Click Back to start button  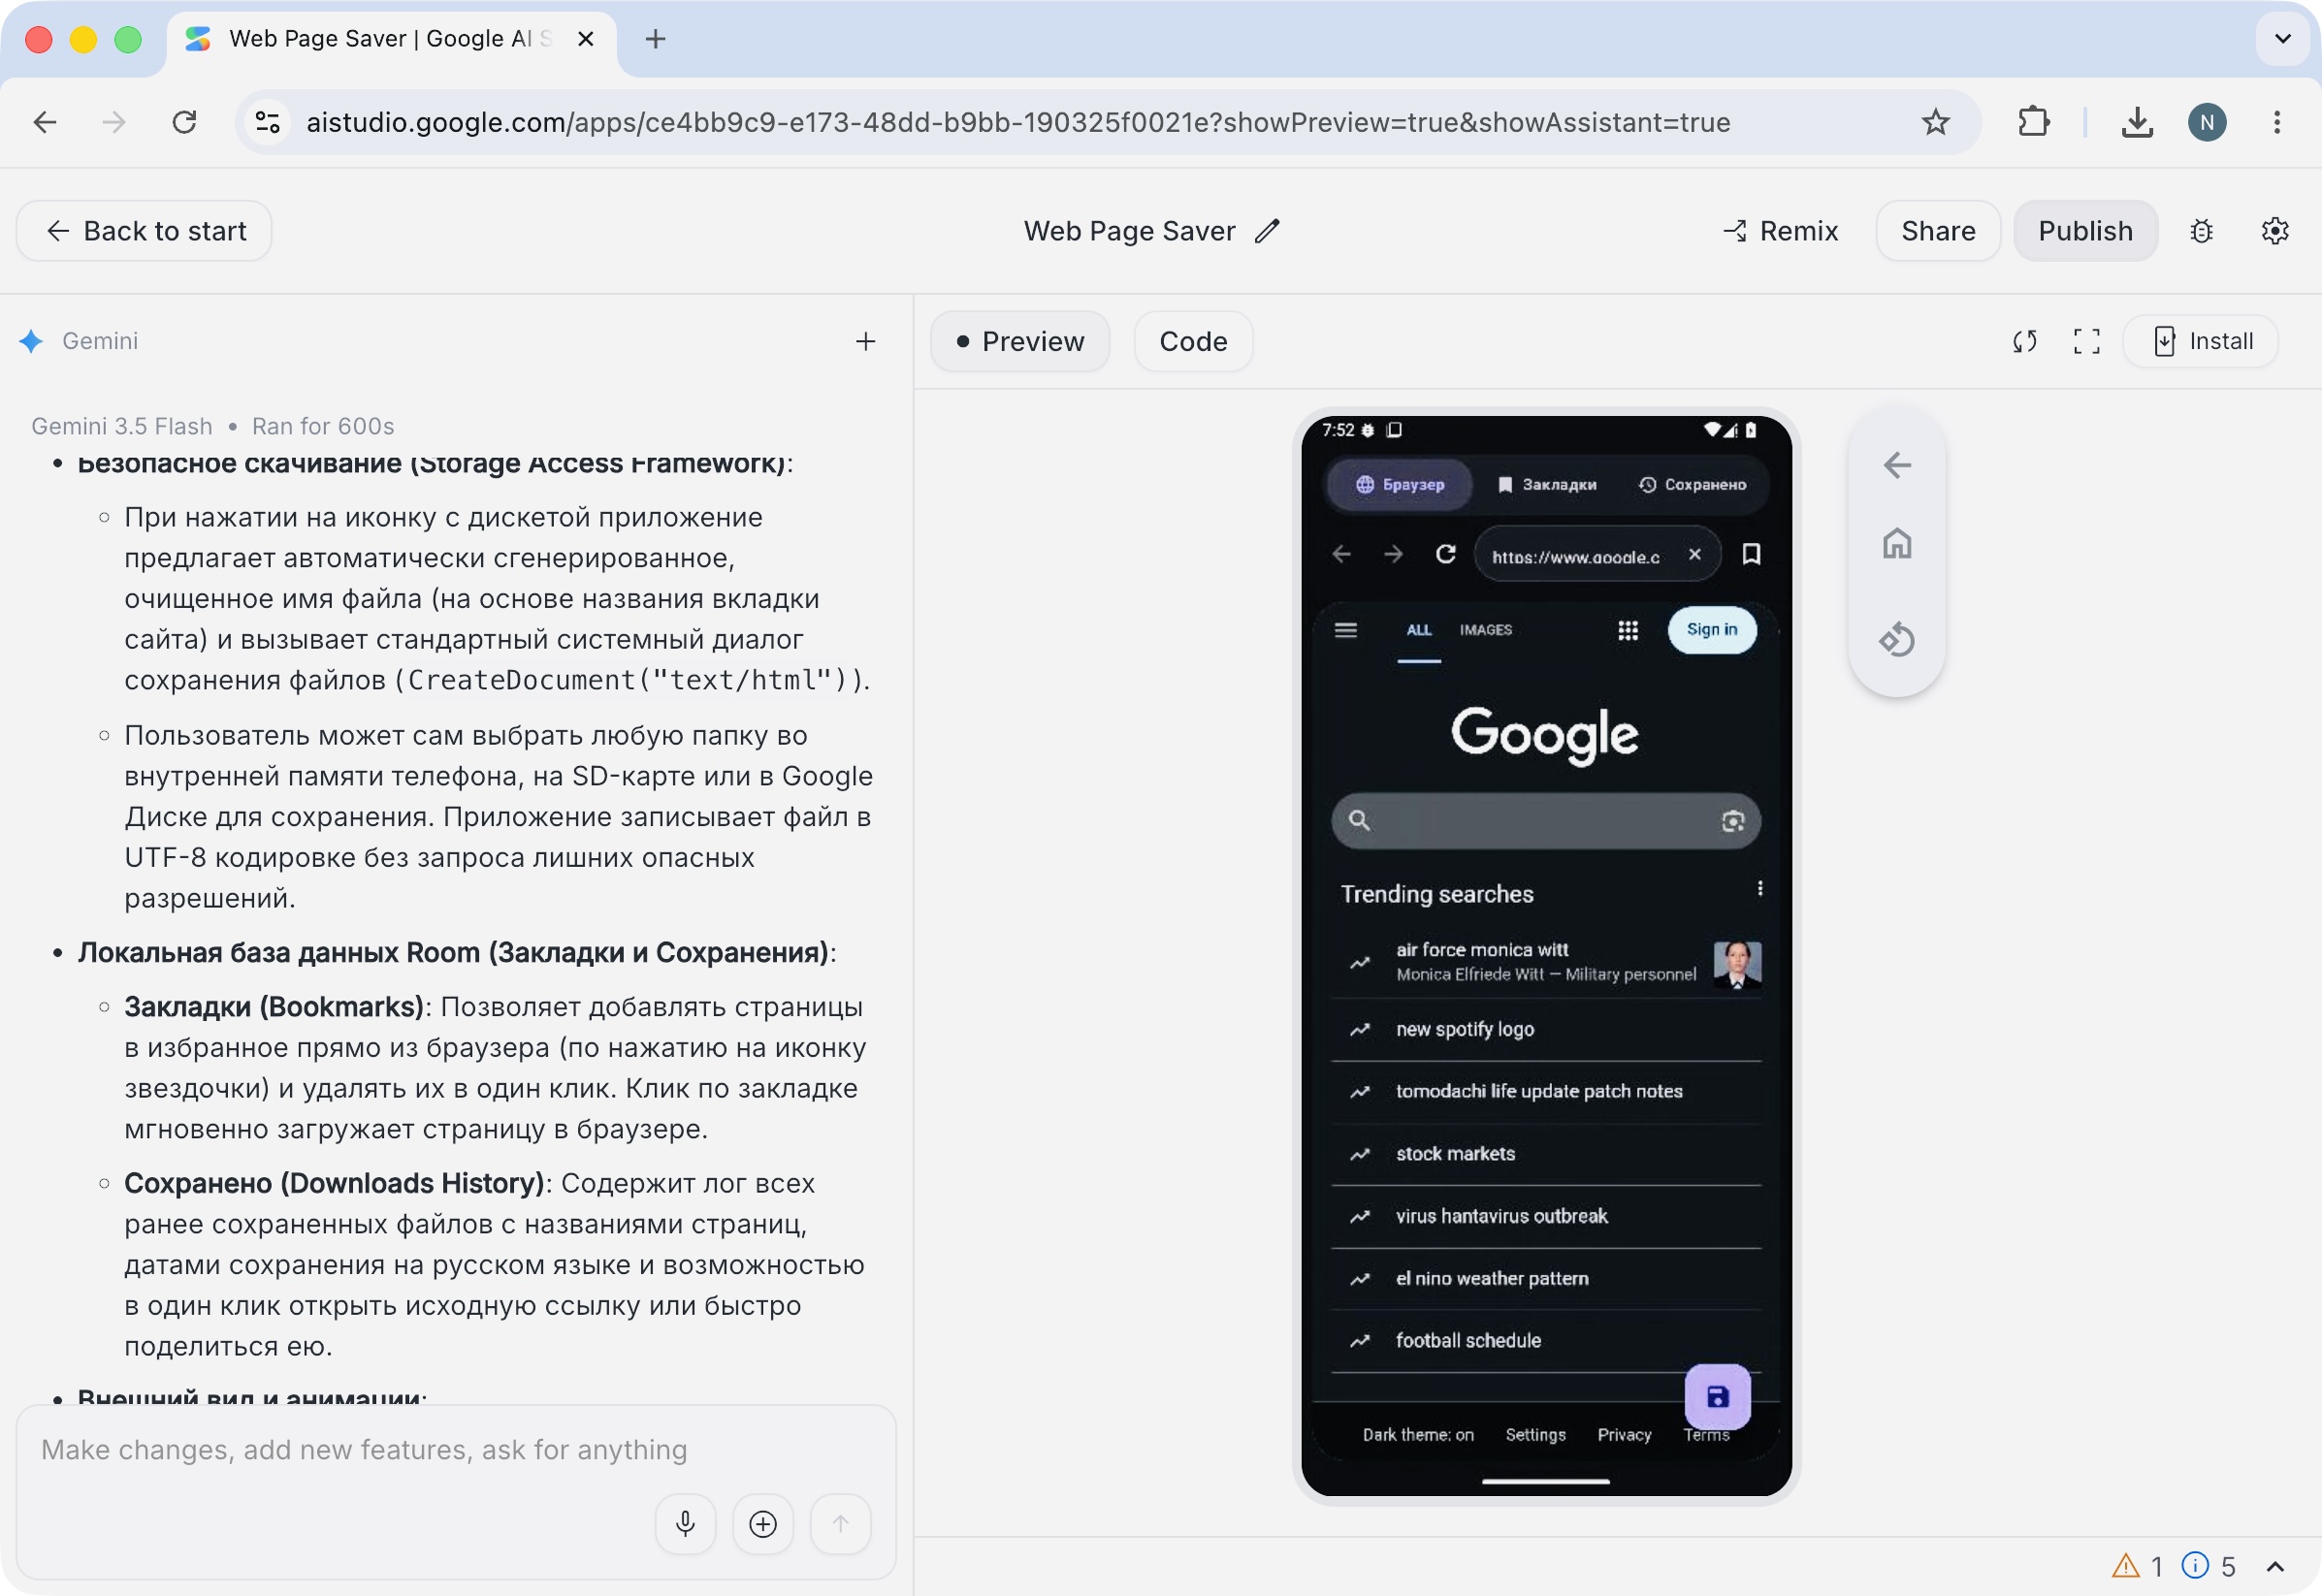coord(144,231)
